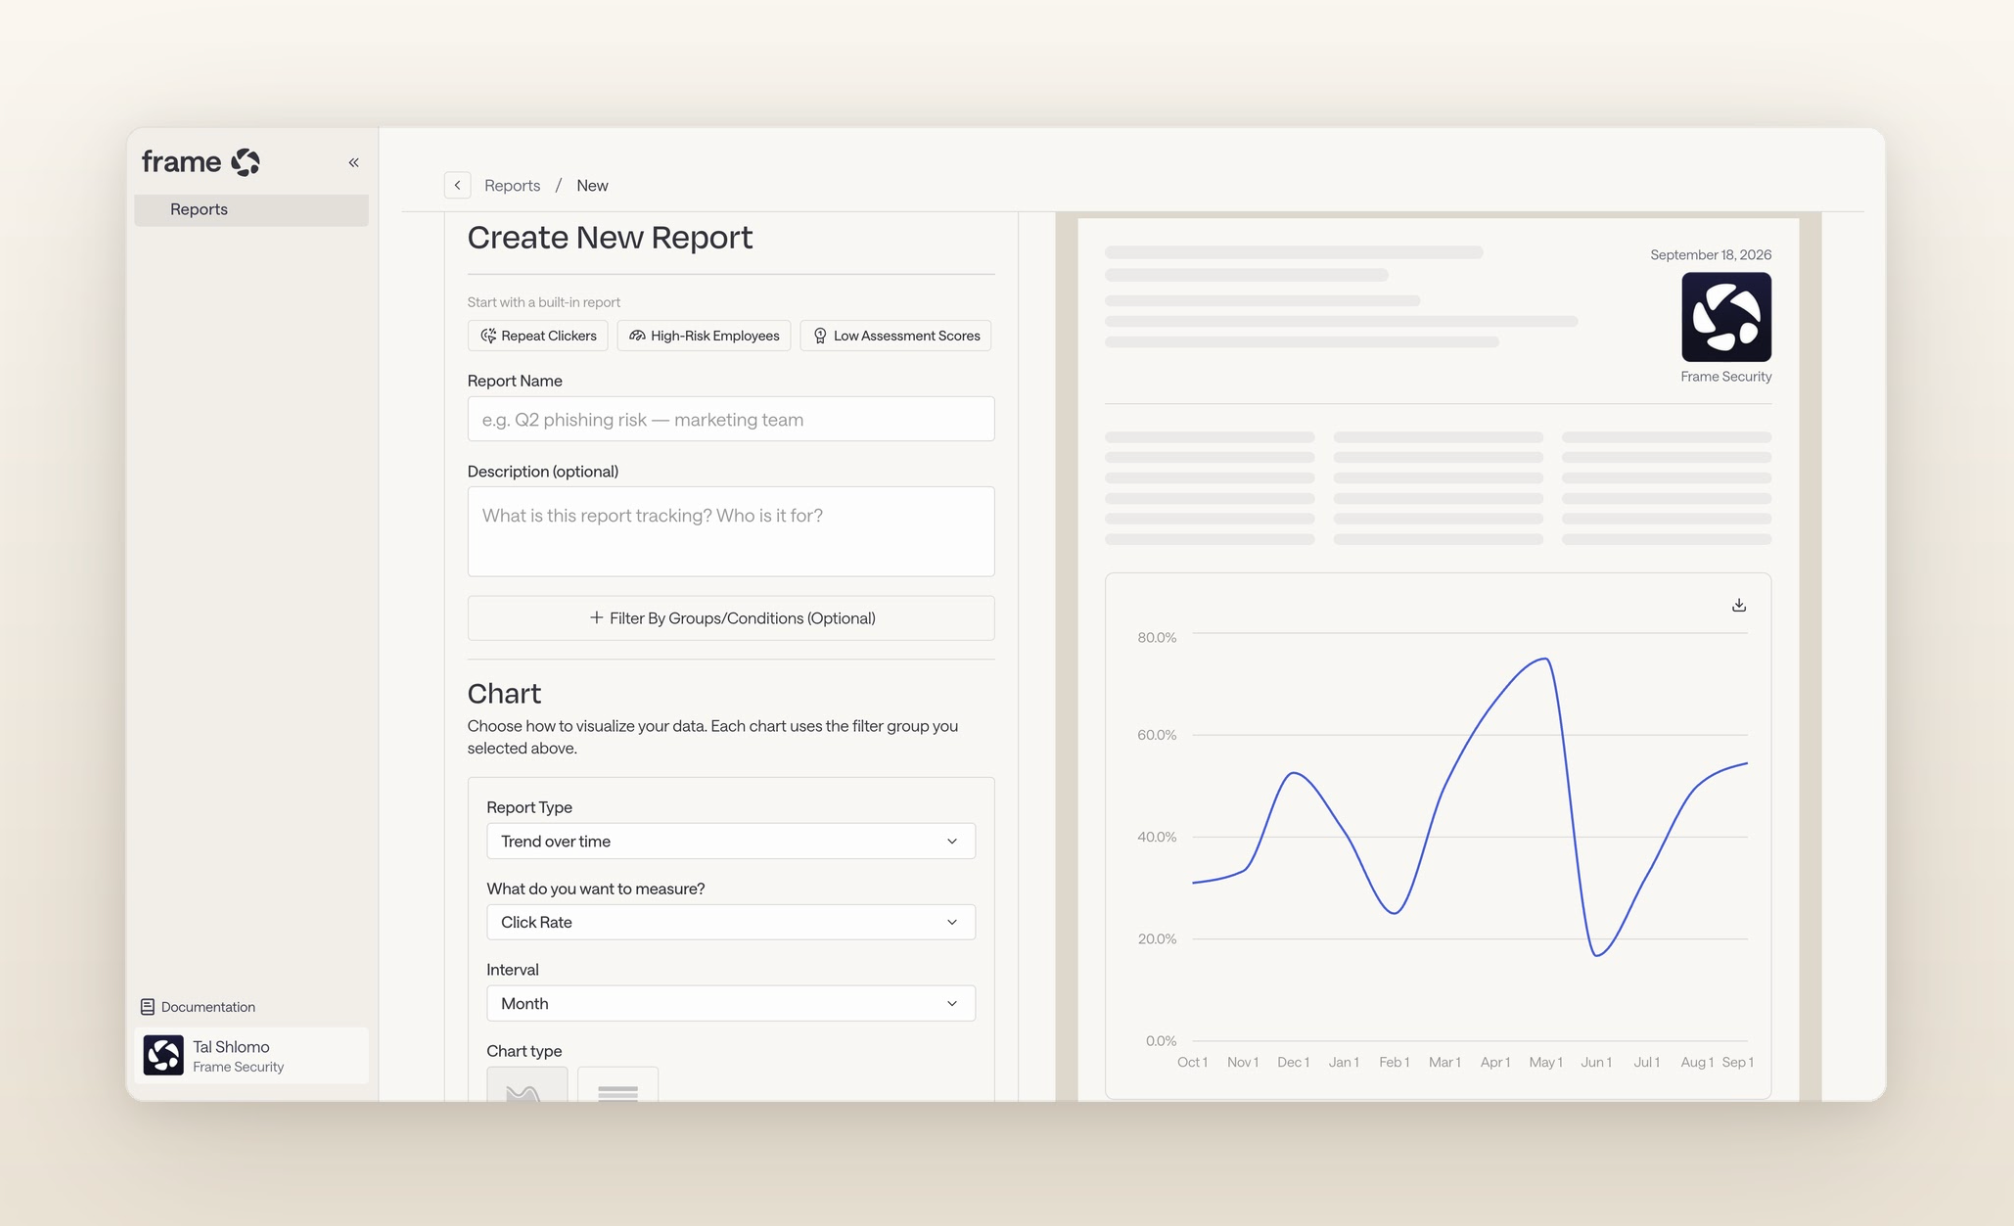Open the Report Type dropdown

(731, 841)
